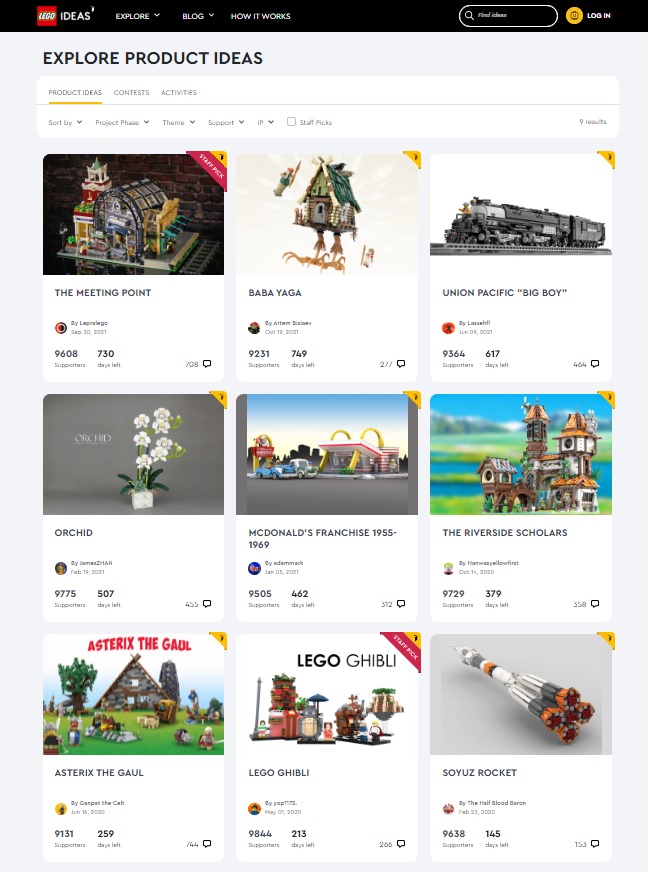Switch to the Contests tab
This screenshot has height=873, width=648.
[x=131, y=92]
